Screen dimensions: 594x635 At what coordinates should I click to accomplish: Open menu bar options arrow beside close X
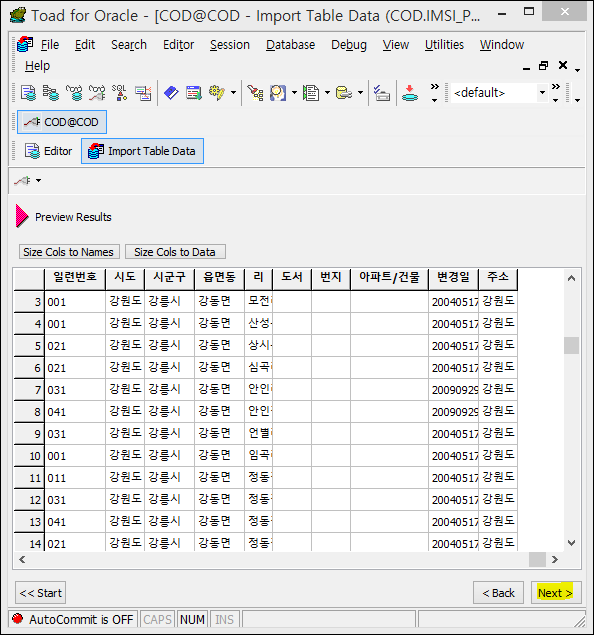click(x=577, y=70)
